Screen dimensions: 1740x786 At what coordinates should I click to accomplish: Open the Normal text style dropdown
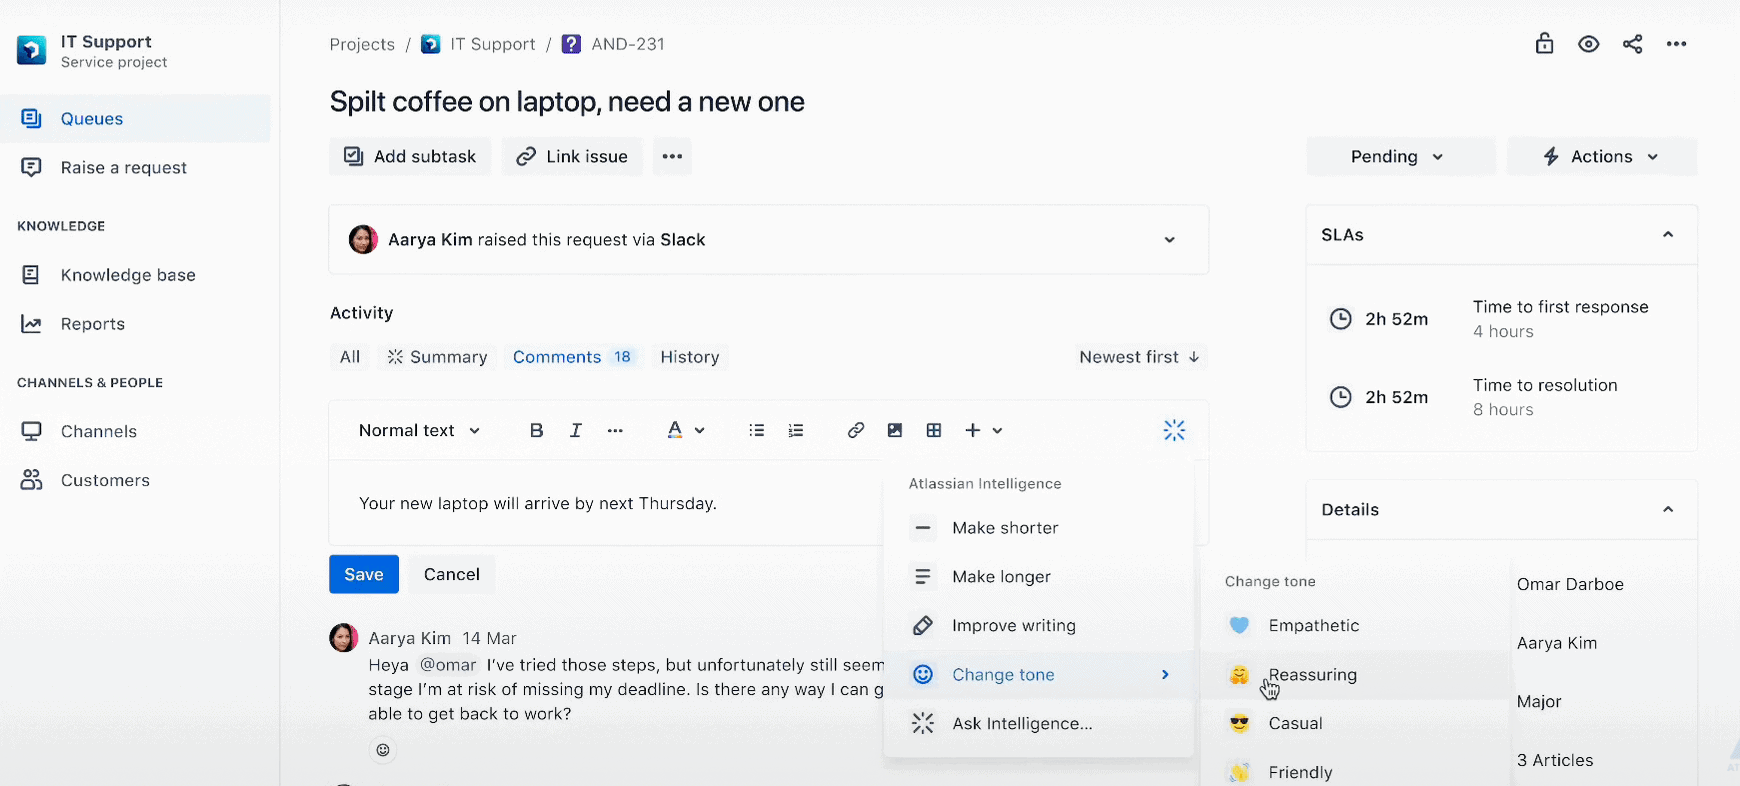[420, 430]
